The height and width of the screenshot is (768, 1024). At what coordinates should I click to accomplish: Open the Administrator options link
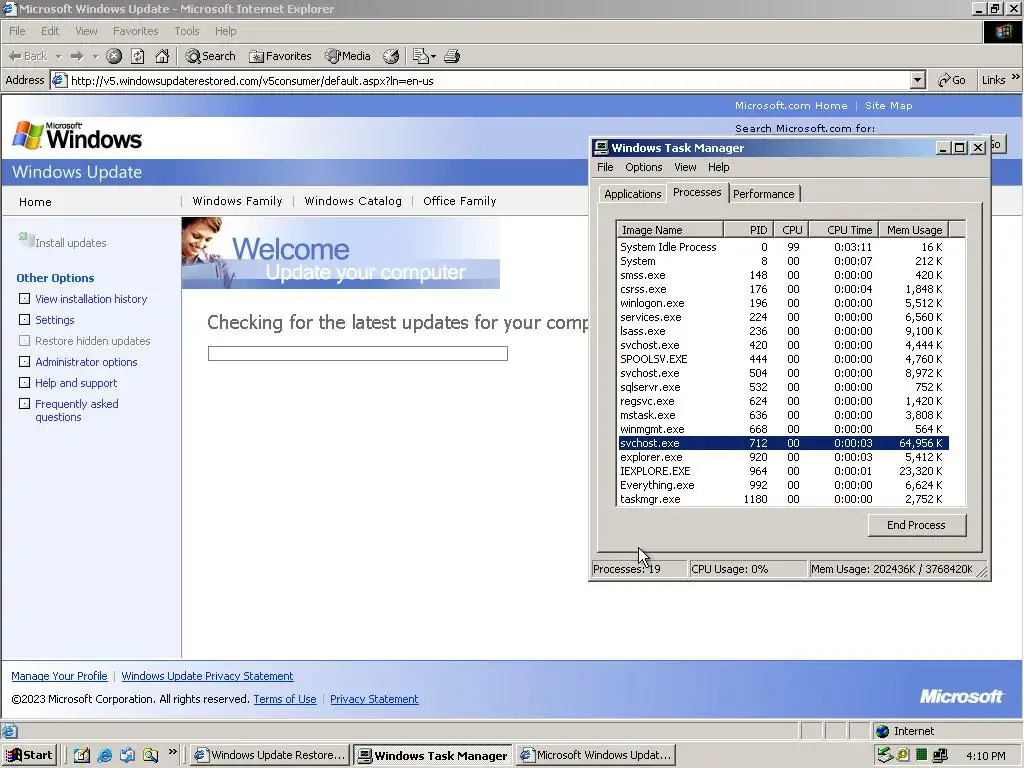pyautogui.click(x=86, y=362)
